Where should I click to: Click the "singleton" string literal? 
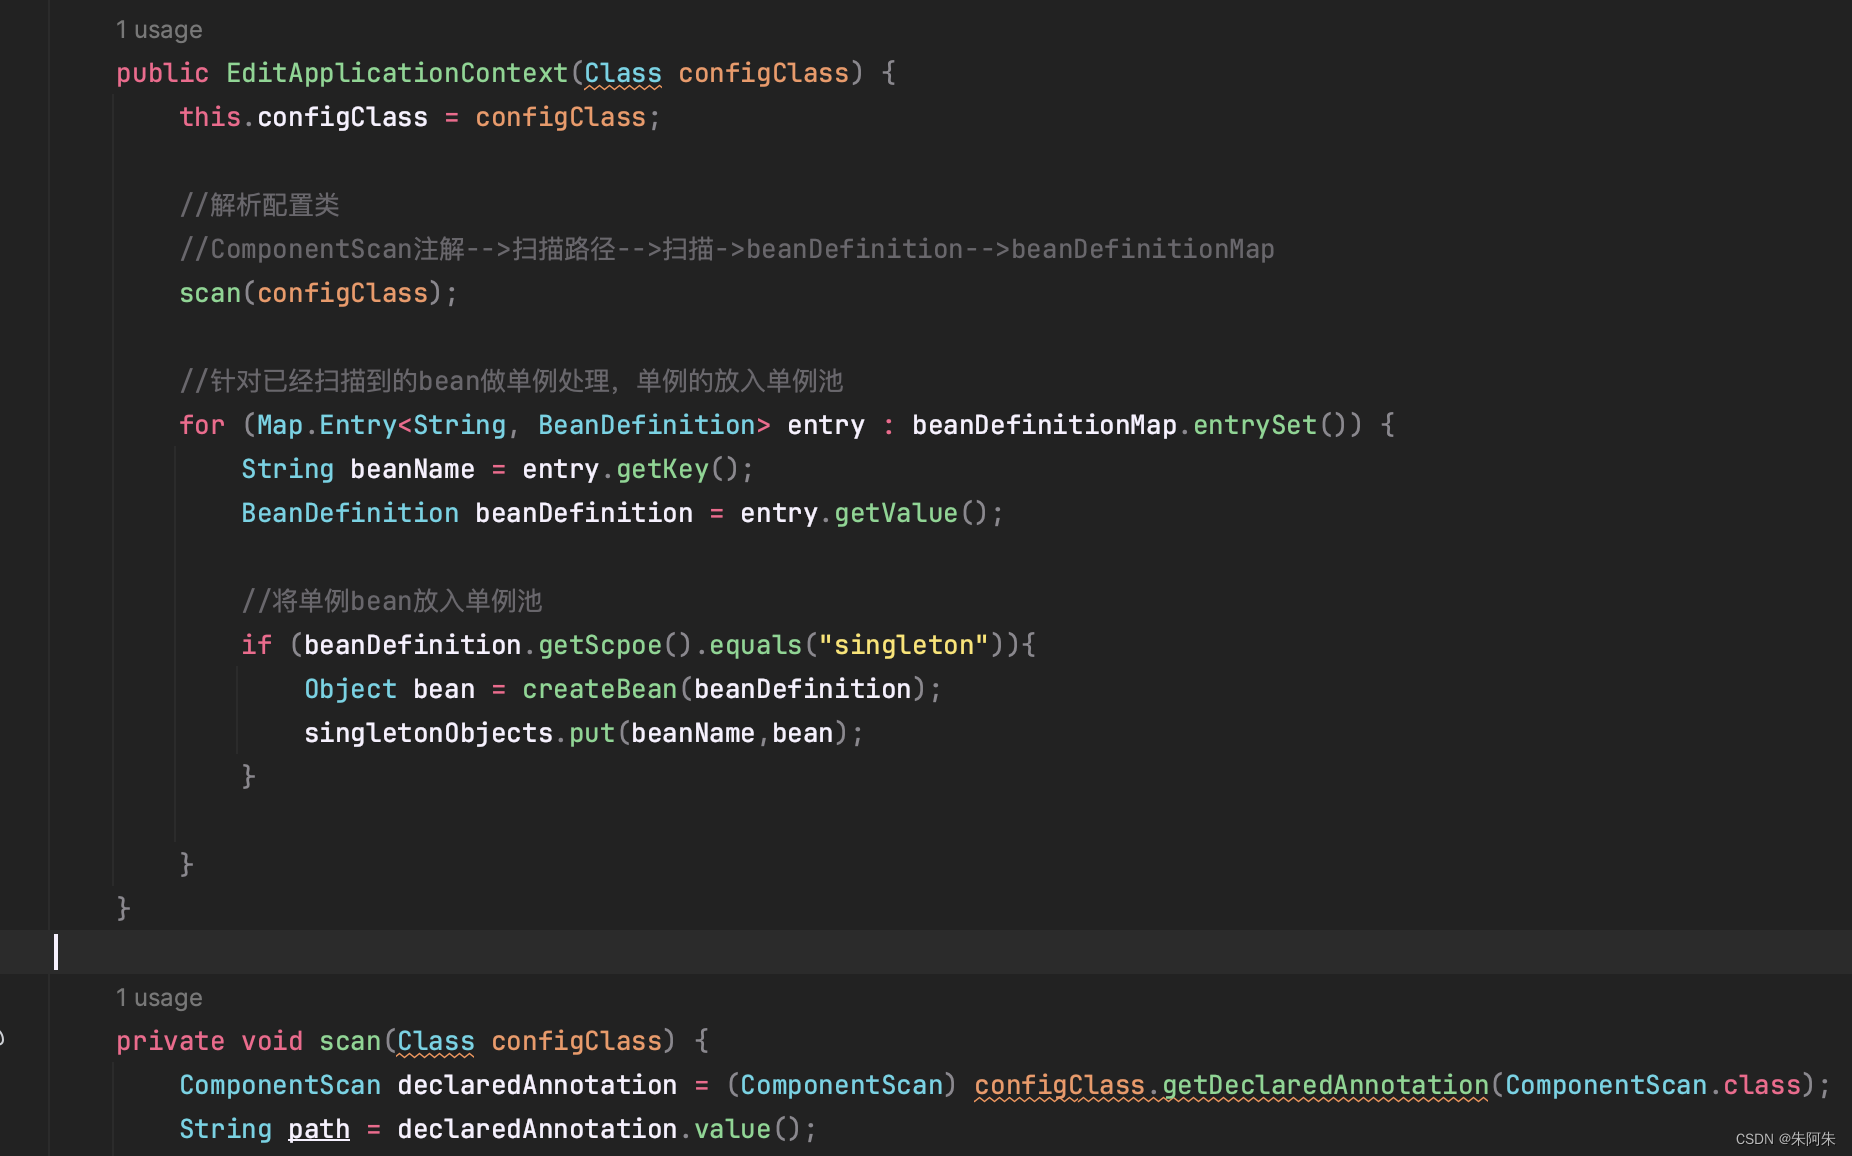coord(904,645)
